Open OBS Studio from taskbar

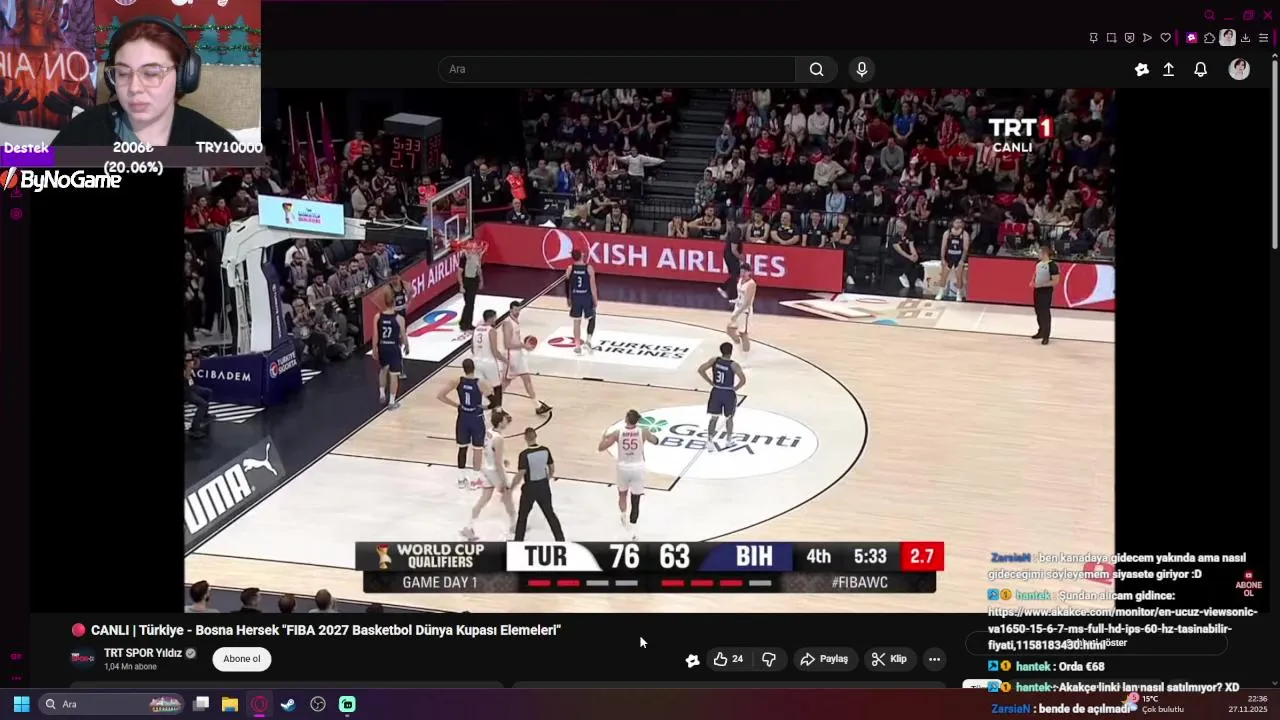tap(318, 704)
